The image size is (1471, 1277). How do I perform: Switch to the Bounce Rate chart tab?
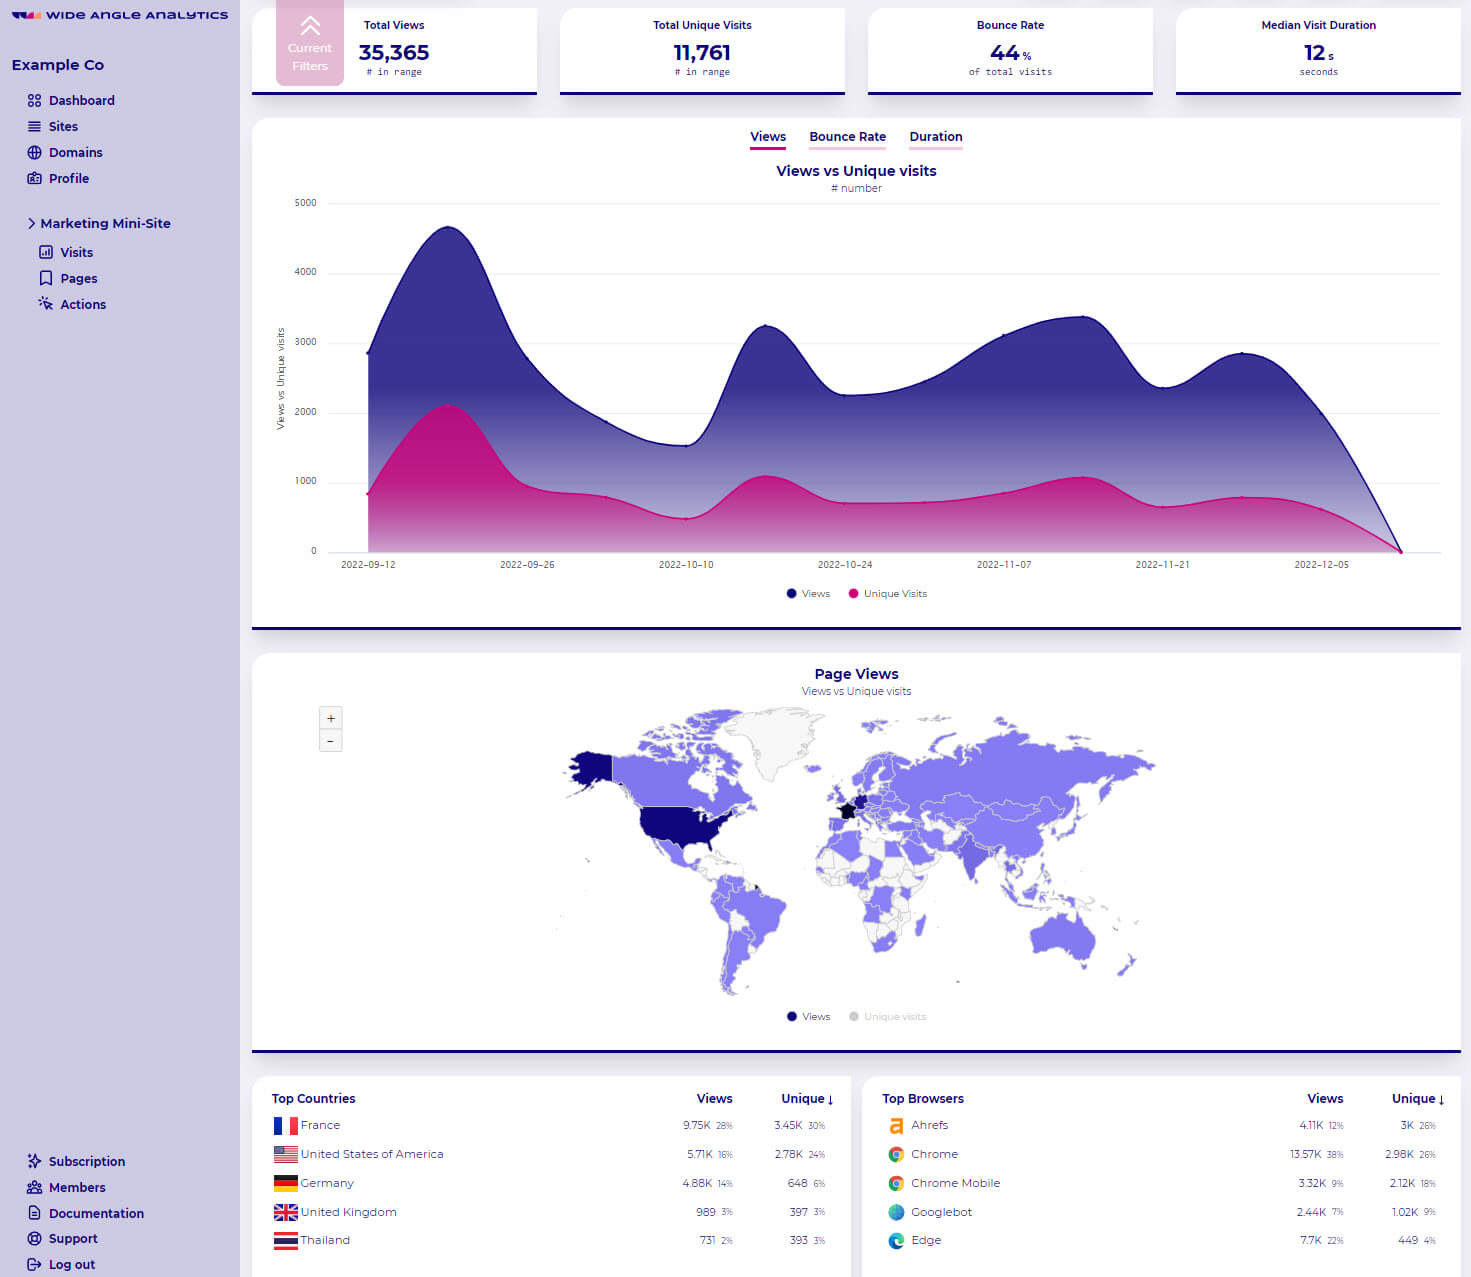click(848, 137)
